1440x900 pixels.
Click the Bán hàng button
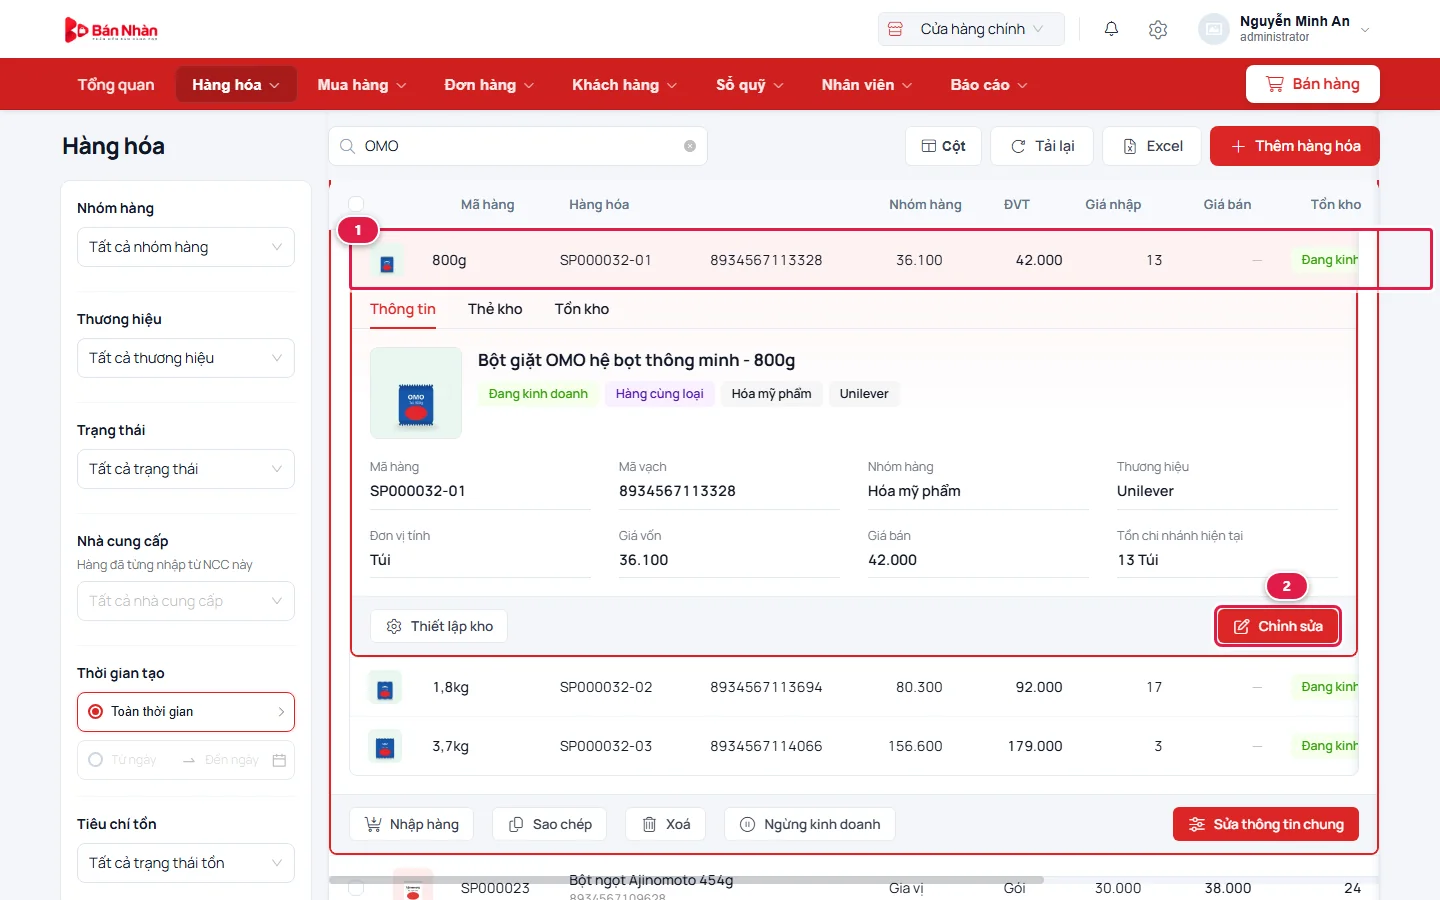tap(1313, 84)
